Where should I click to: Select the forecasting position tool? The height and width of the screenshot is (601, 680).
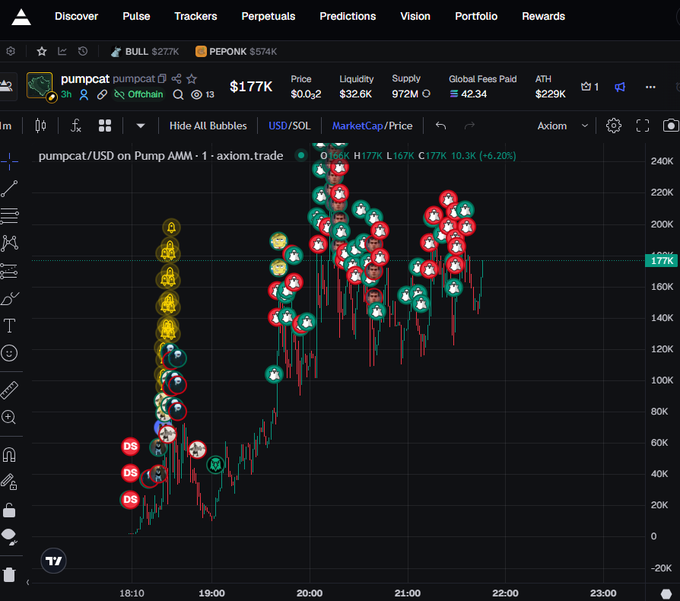(x=10, y=271)
